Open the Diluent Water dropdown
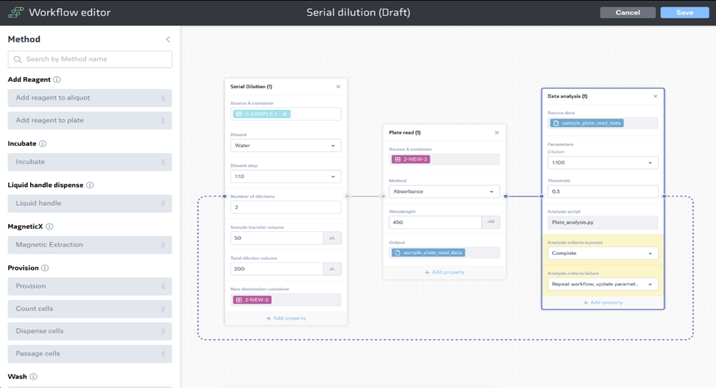Screen dimensions: 716x388 click(286, 146)
